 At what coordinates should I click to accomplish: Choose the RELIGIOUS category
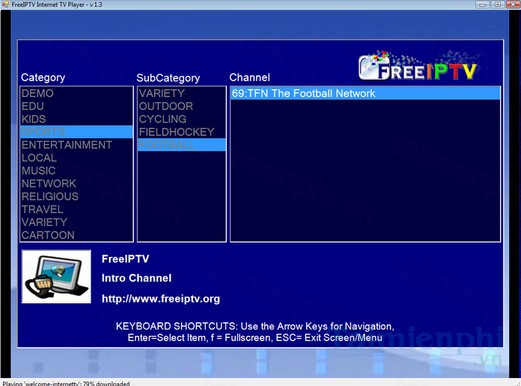(76, 196)
